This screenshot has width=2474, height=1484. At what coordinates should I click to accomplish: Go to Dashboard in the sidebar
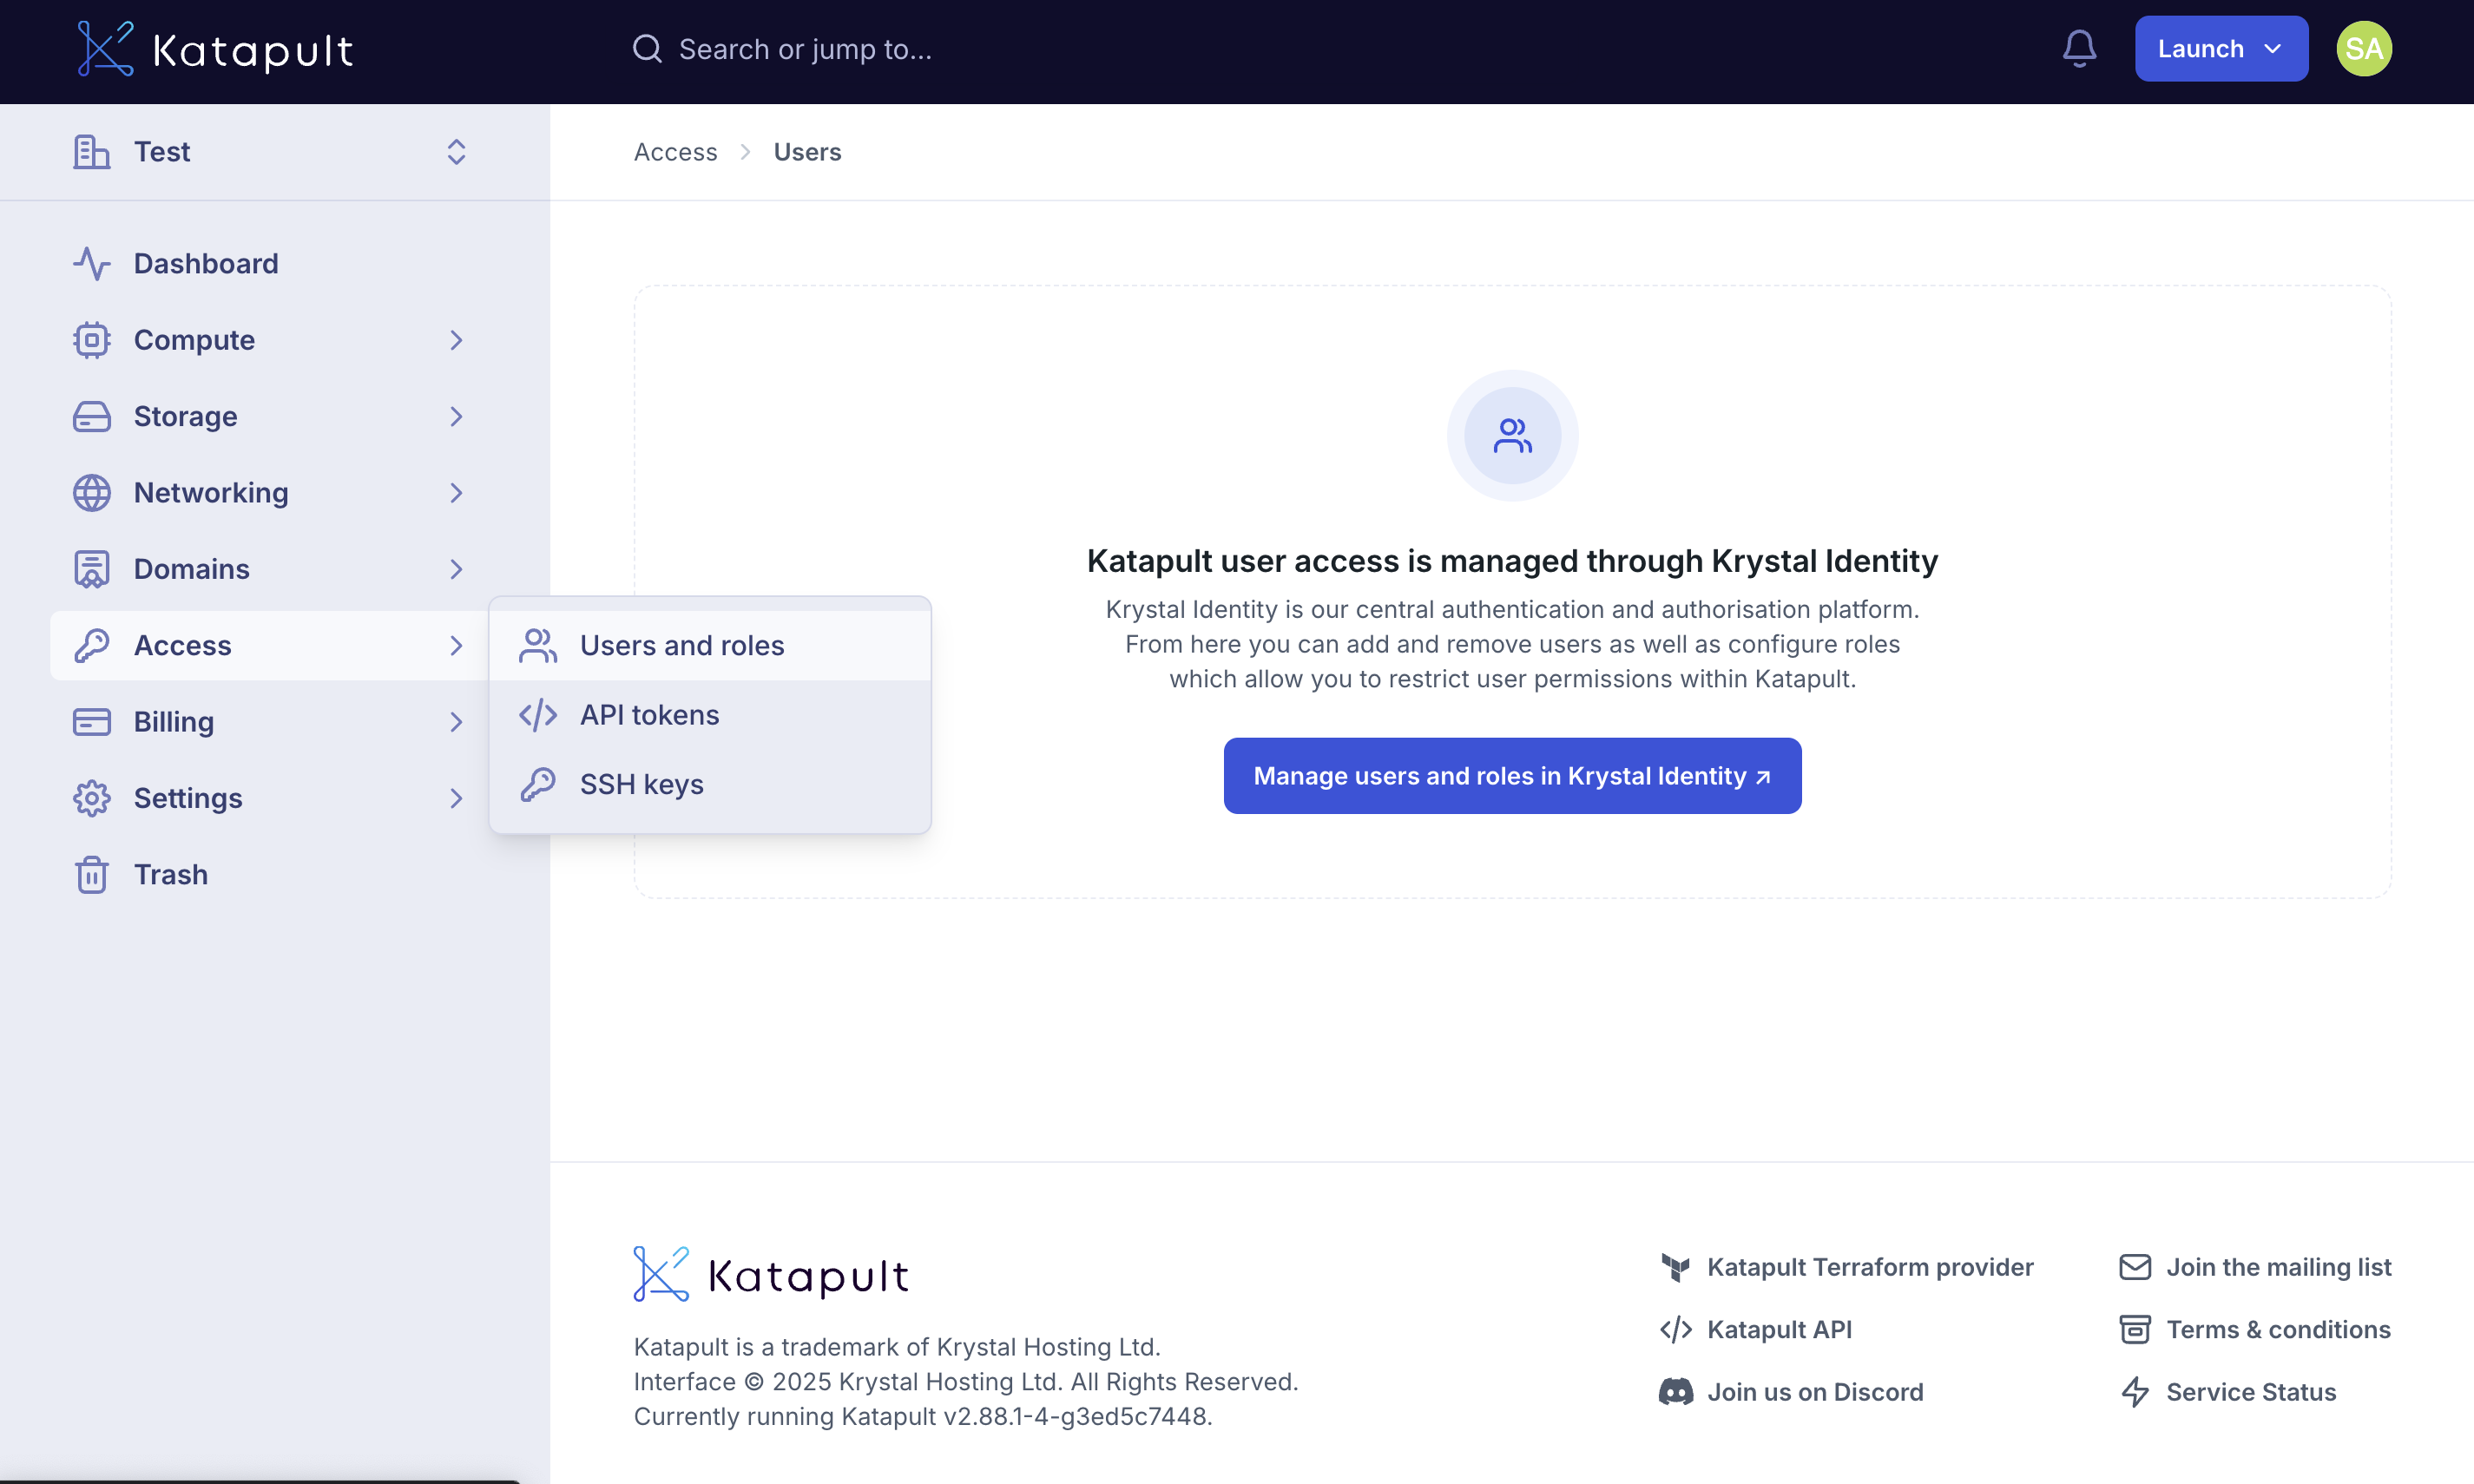[270, 264]
